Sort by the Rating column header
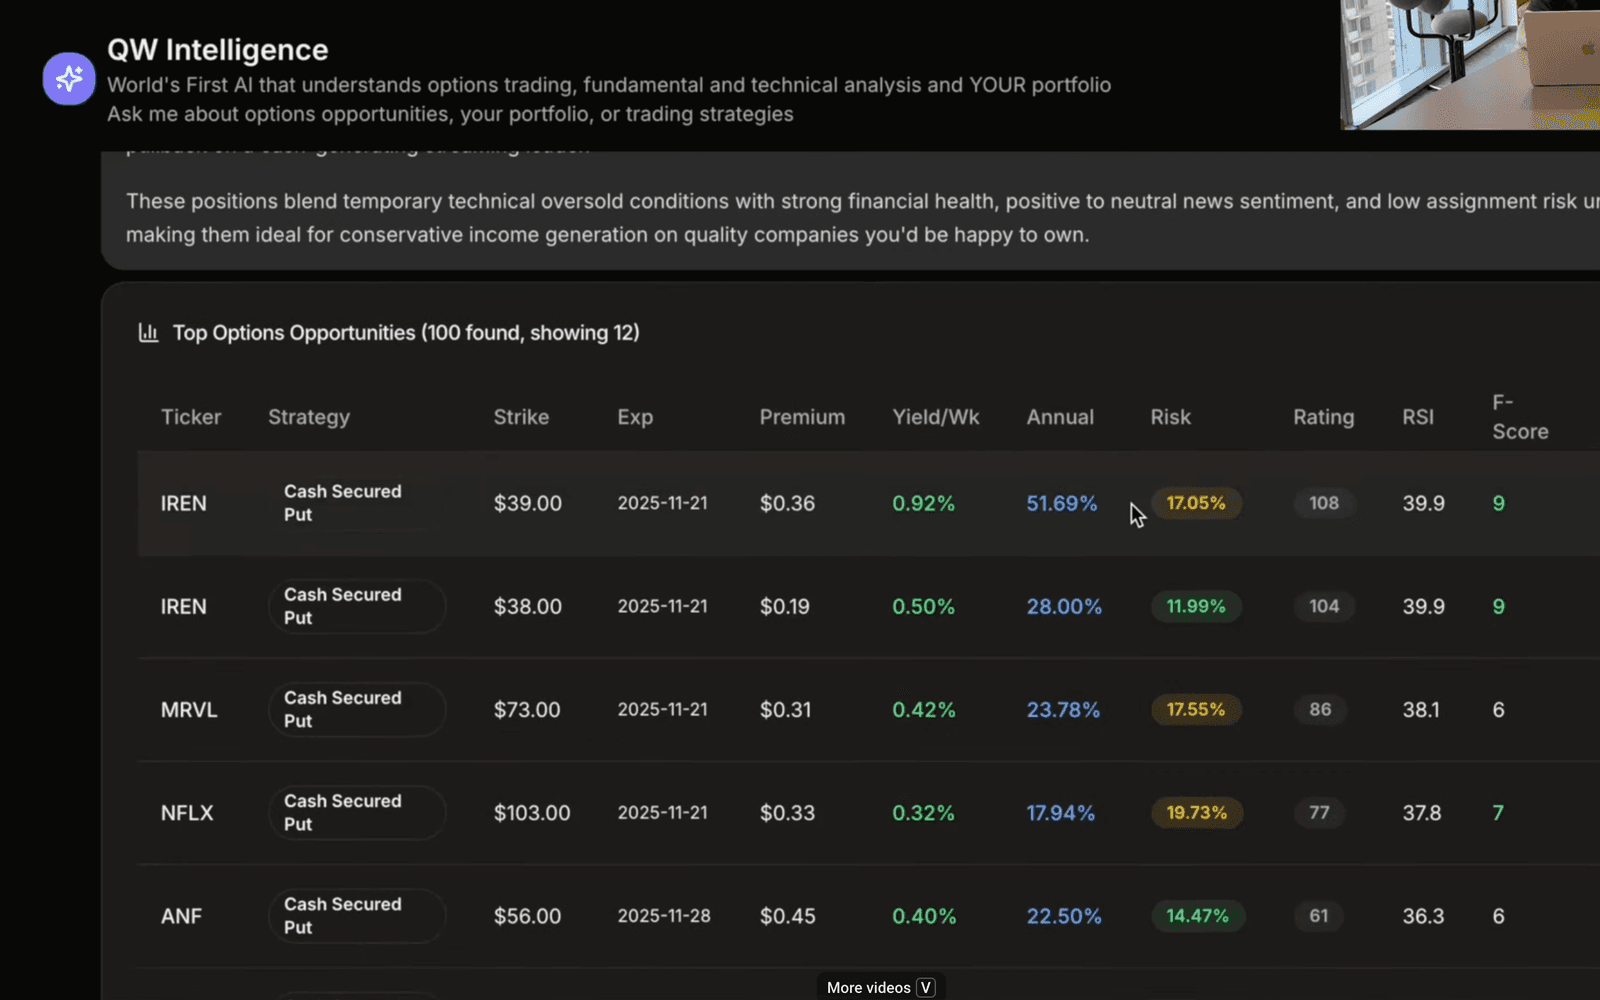Image resolution: width=1600 pixels, height=1000 pixels. pyautogui.click(x=1324, y=417)
